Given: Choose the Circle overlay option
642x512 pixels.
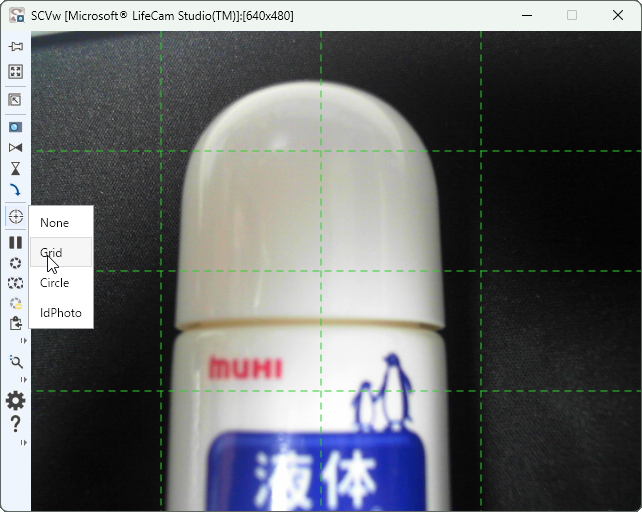Looking at the screenshot, I should coord(61,283).
